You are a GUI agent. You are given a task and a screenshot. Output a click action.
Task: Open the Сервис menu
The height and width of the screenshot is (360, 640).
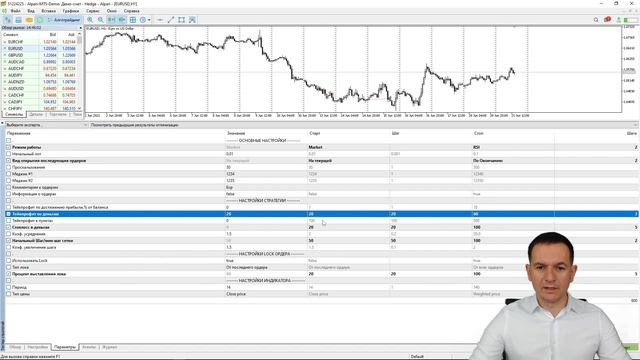[93, 11]
